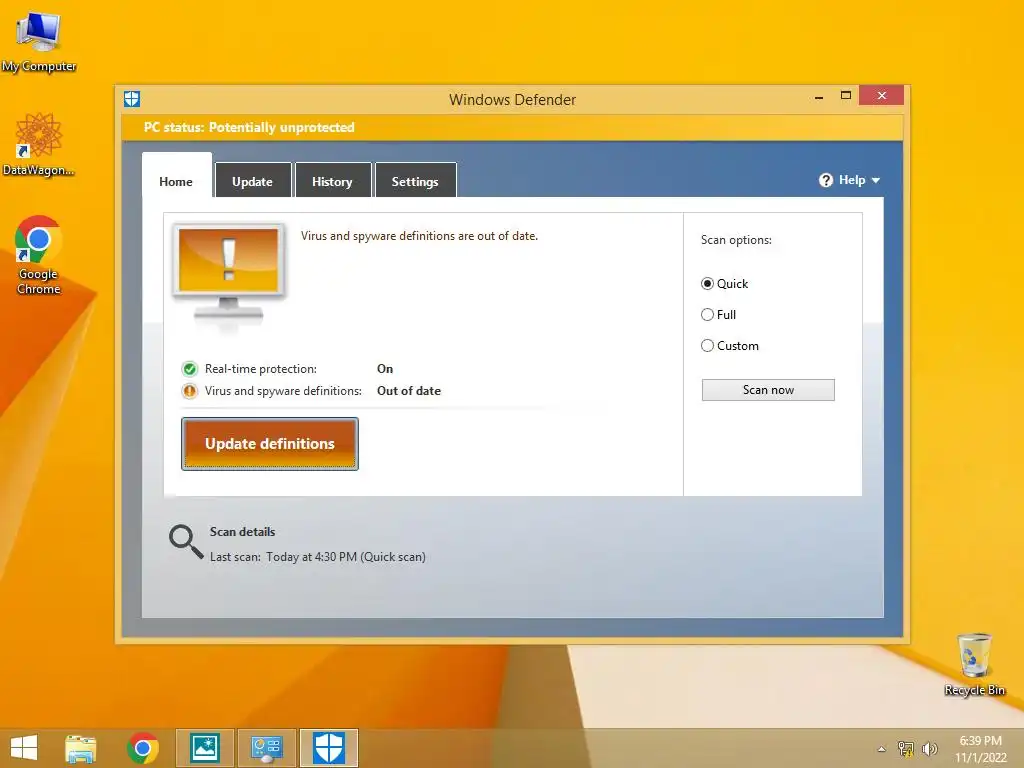The image size is (1024, 768).
Task: Click the Windows Defender taskbar icon
Action: (328, 748)
